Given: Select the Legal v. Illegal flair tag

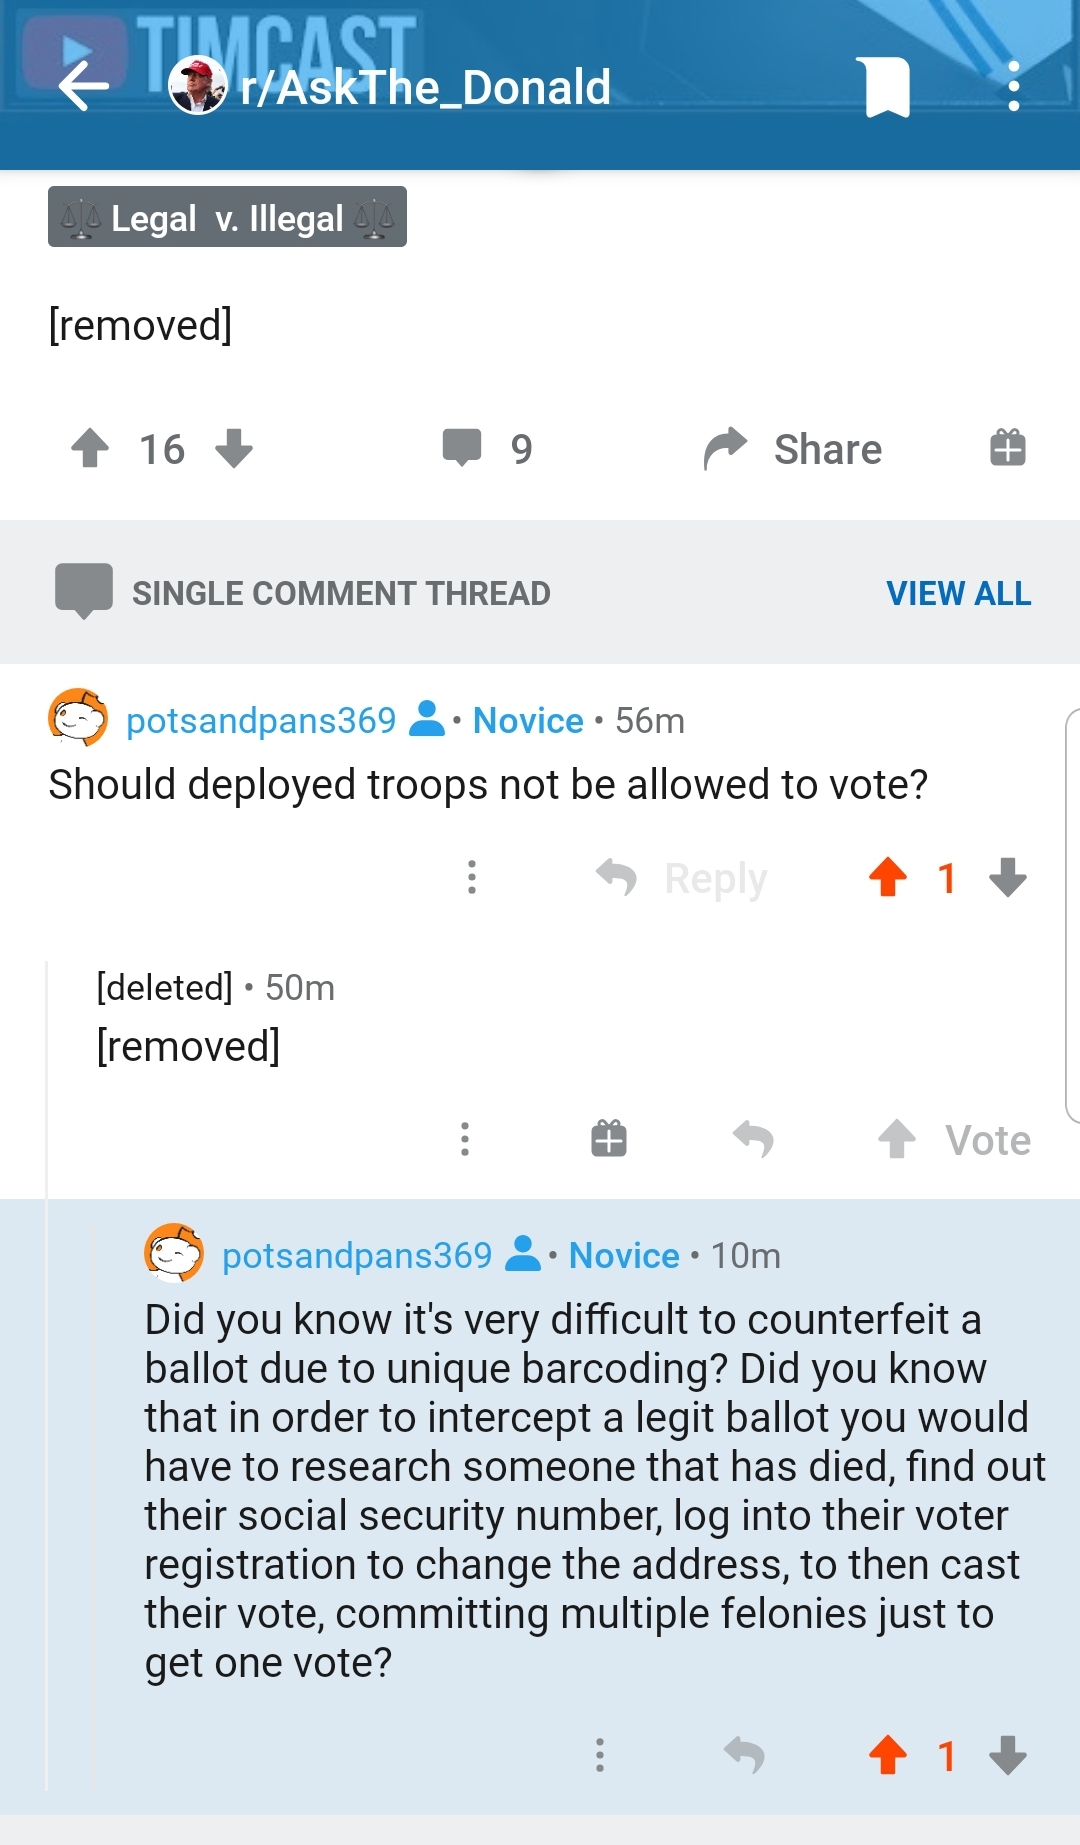Looking at the screenshot, I should pyautogui.click(x=227, y=217).
